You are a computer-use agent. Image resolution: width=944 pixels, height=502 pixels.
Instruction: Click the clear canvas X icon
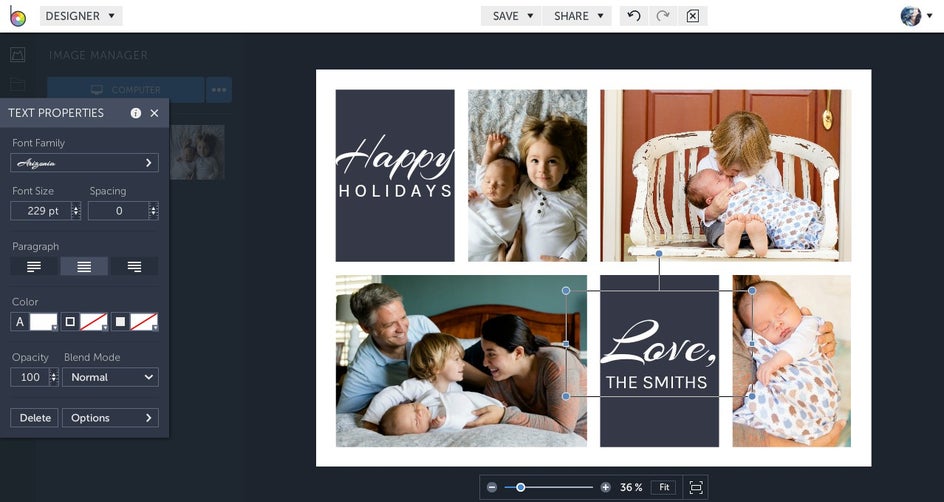point(692,16)
